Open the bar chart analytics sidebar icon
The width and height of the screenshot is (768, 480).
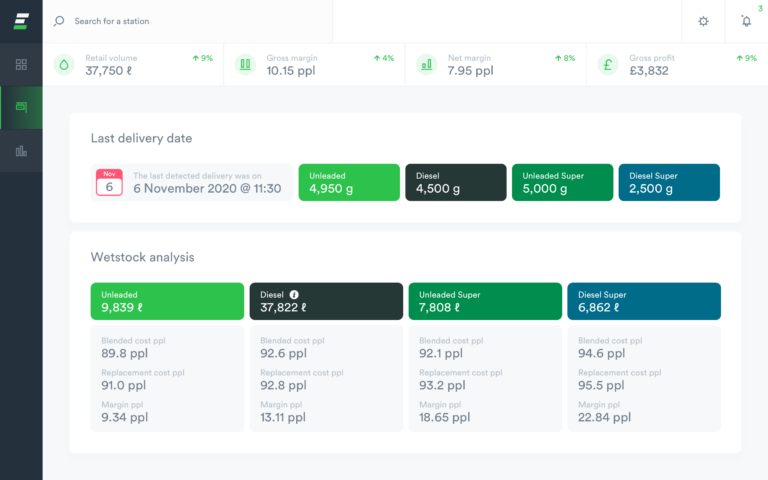(21, 151)
